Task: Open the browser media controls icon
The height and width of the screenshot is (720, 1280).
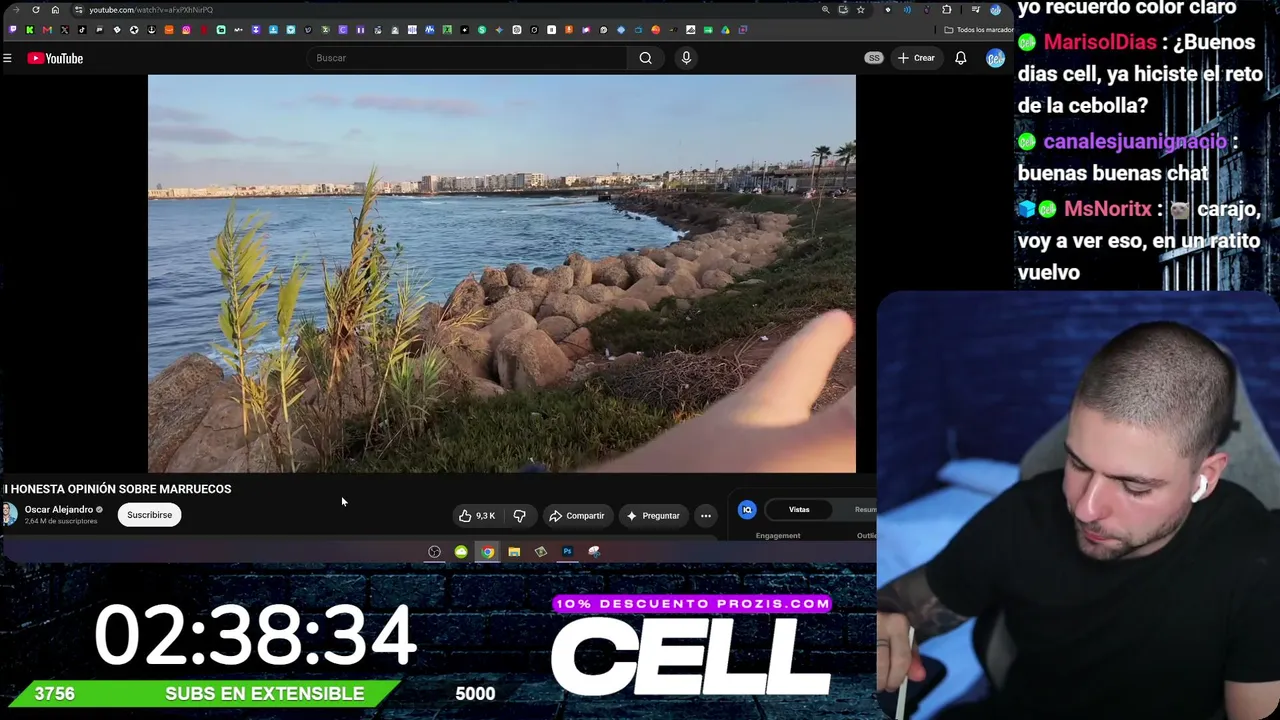Action: [975, 10]
